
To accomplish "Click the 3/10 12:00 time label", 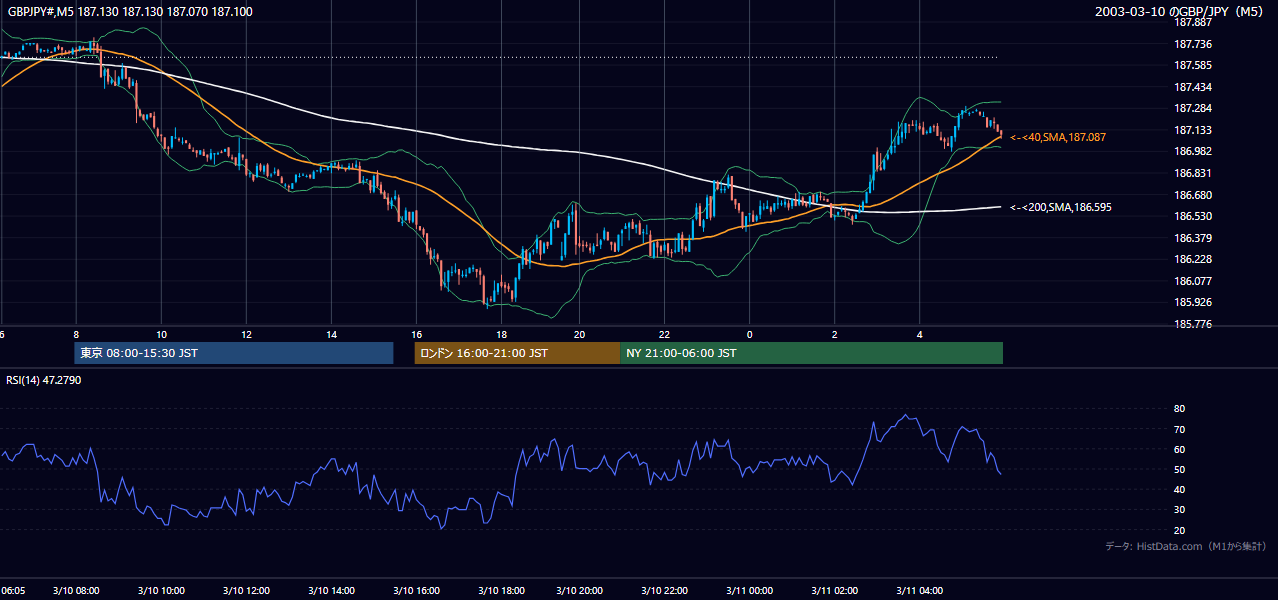I will tap(246, 591).
